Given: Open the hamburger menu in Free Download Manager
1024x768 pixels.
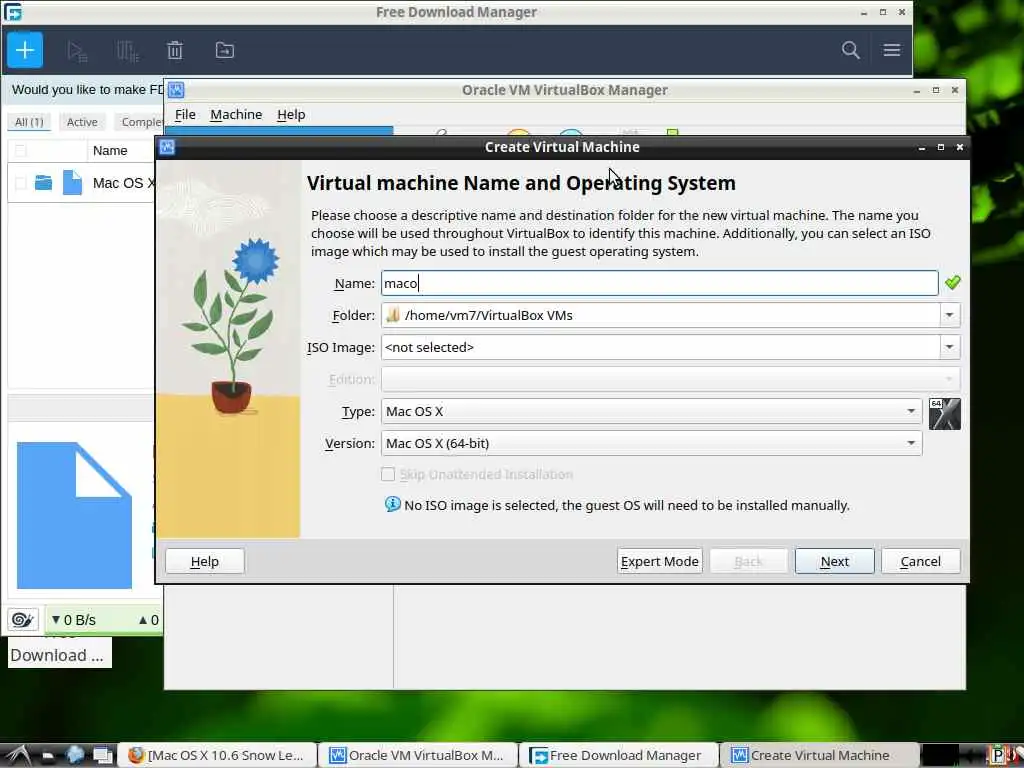Looking at the screenshot, I should coord(891,50).
